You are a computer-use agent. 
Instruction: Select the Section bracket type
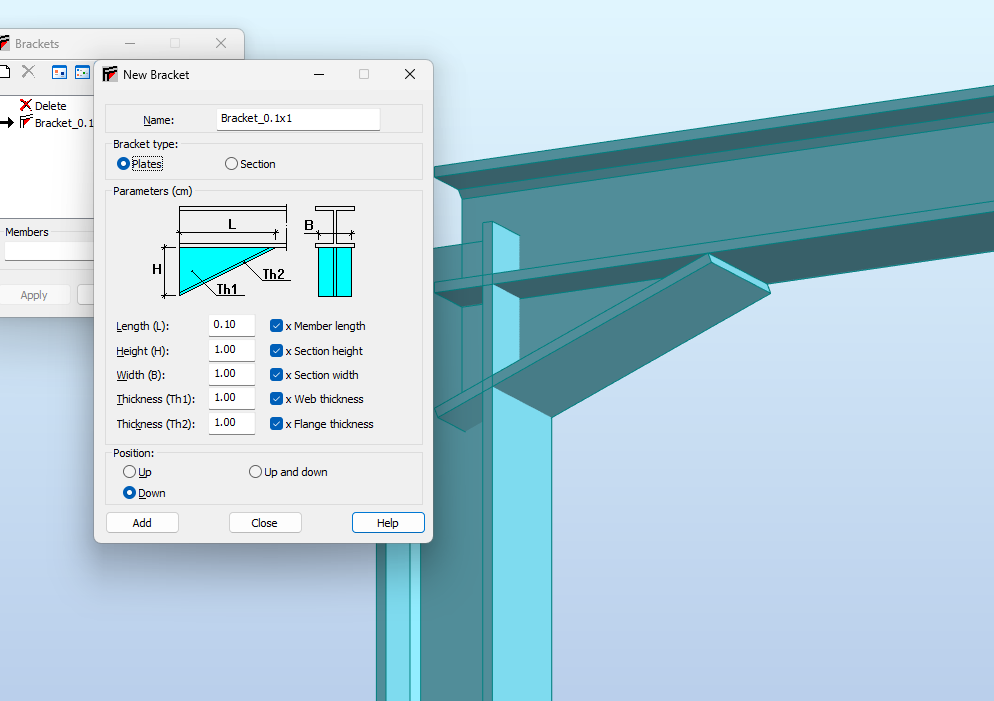pos(231,163)
